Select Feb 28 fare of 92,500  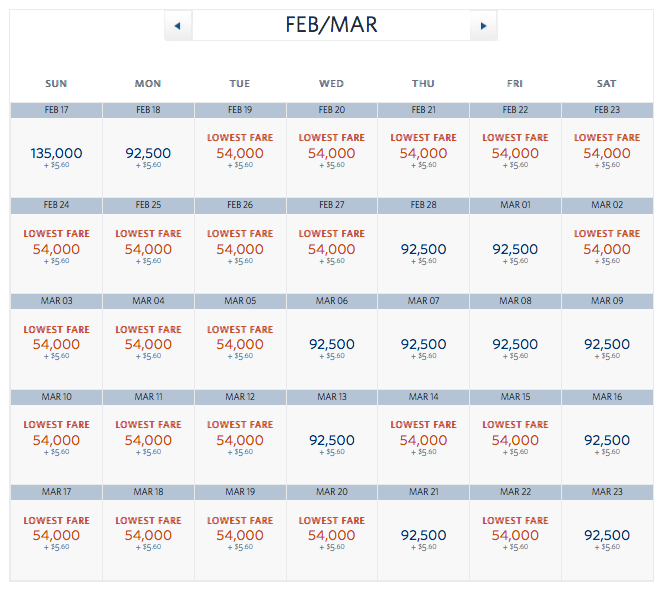click(x=423, y=250)
